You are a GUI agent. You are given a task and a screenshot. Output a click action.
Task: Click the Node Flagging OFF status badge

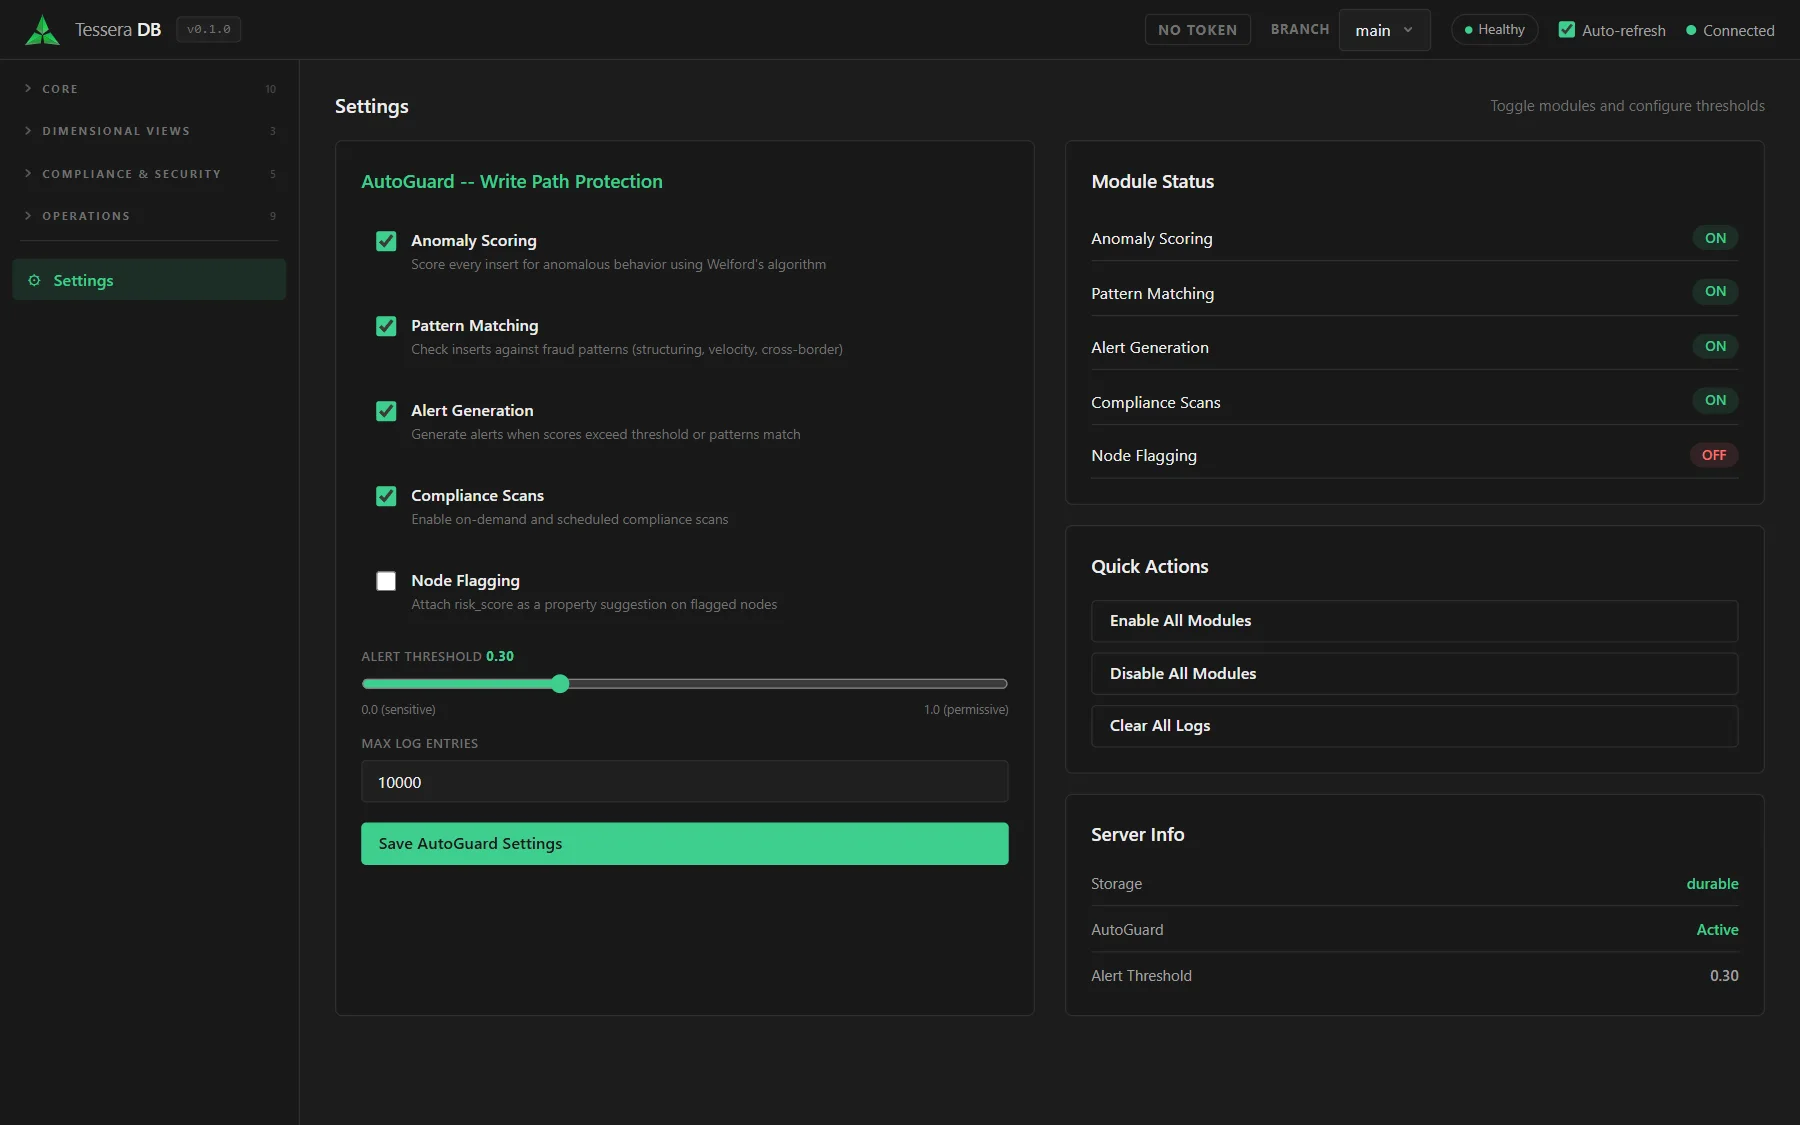click(x=1714, y=455)
